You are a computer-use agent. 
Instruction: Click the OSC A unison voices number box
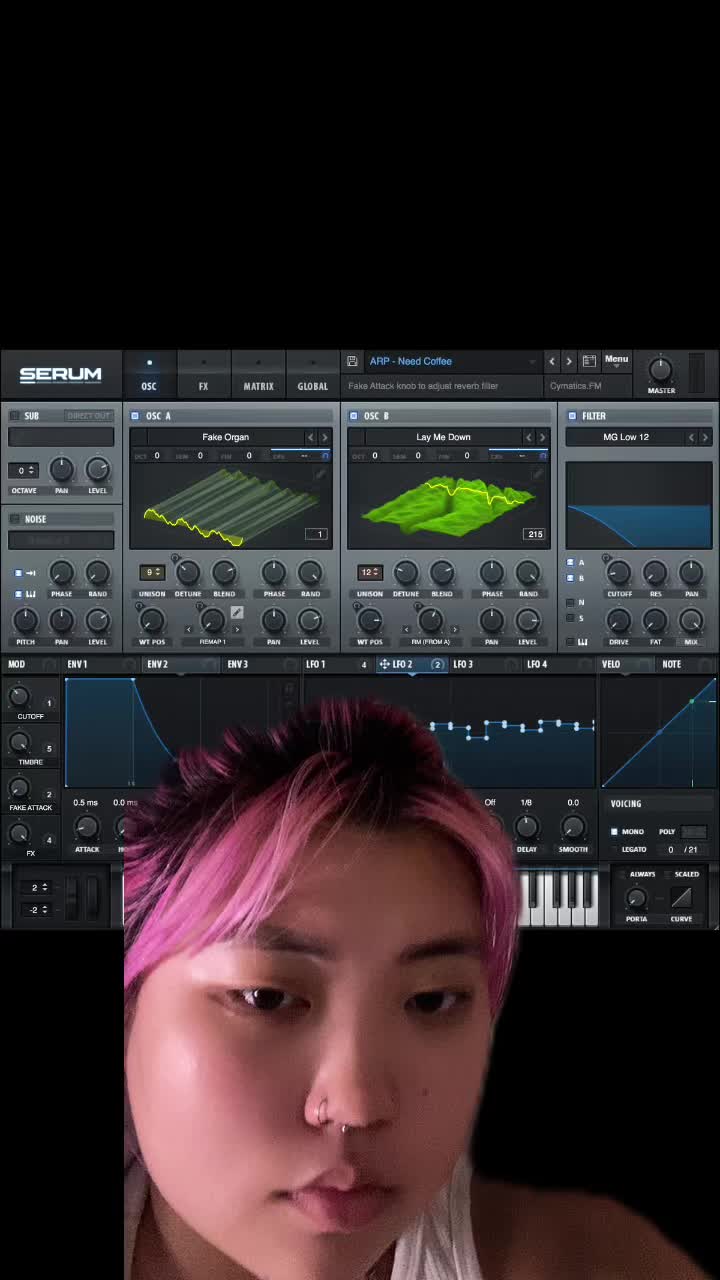click(x=152, y=572)
